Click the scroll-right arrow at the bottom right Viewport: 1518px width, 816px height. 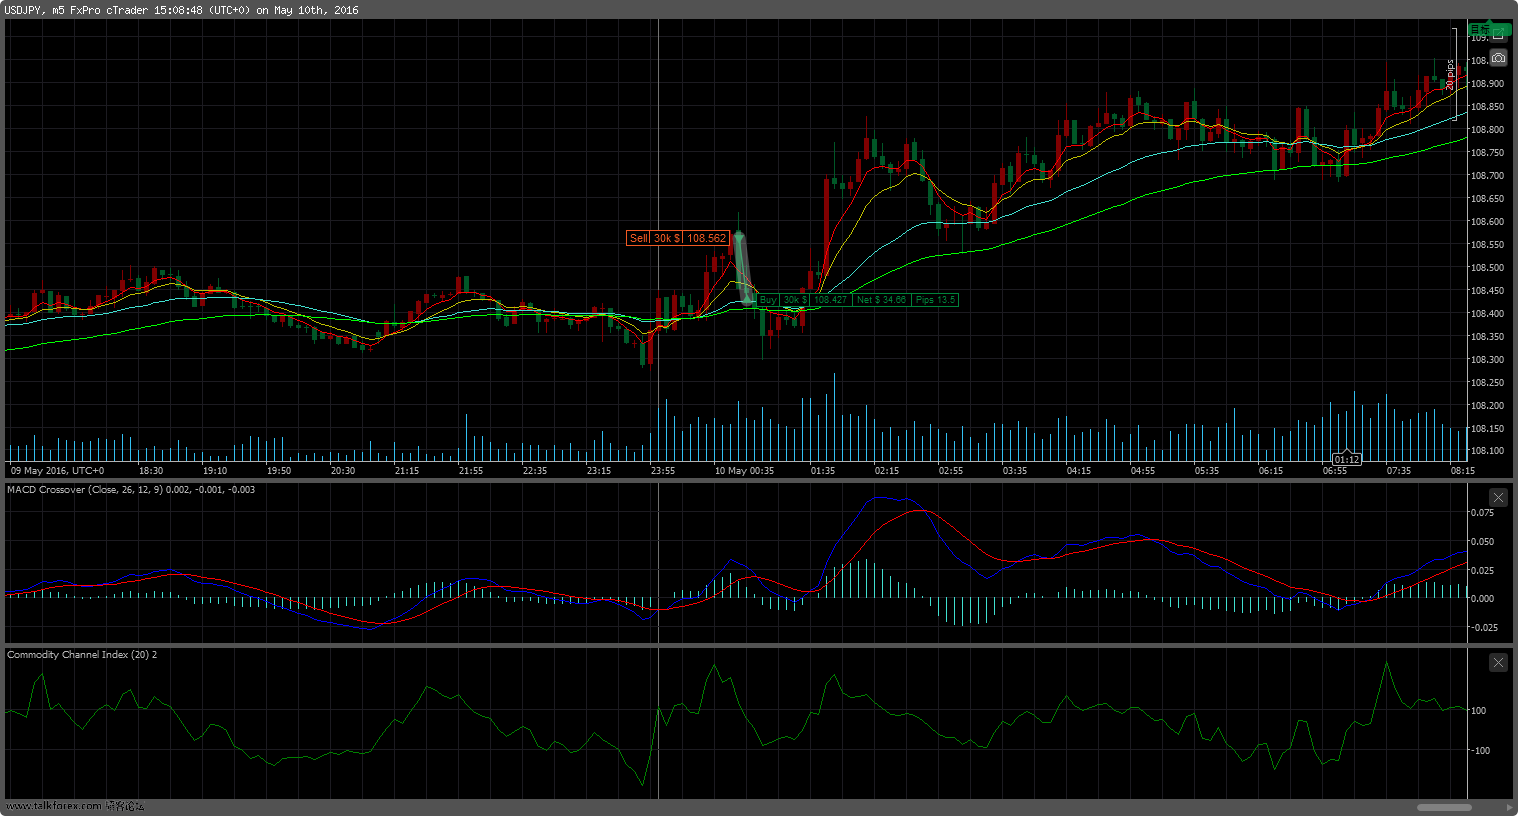tap(1510, 807)
